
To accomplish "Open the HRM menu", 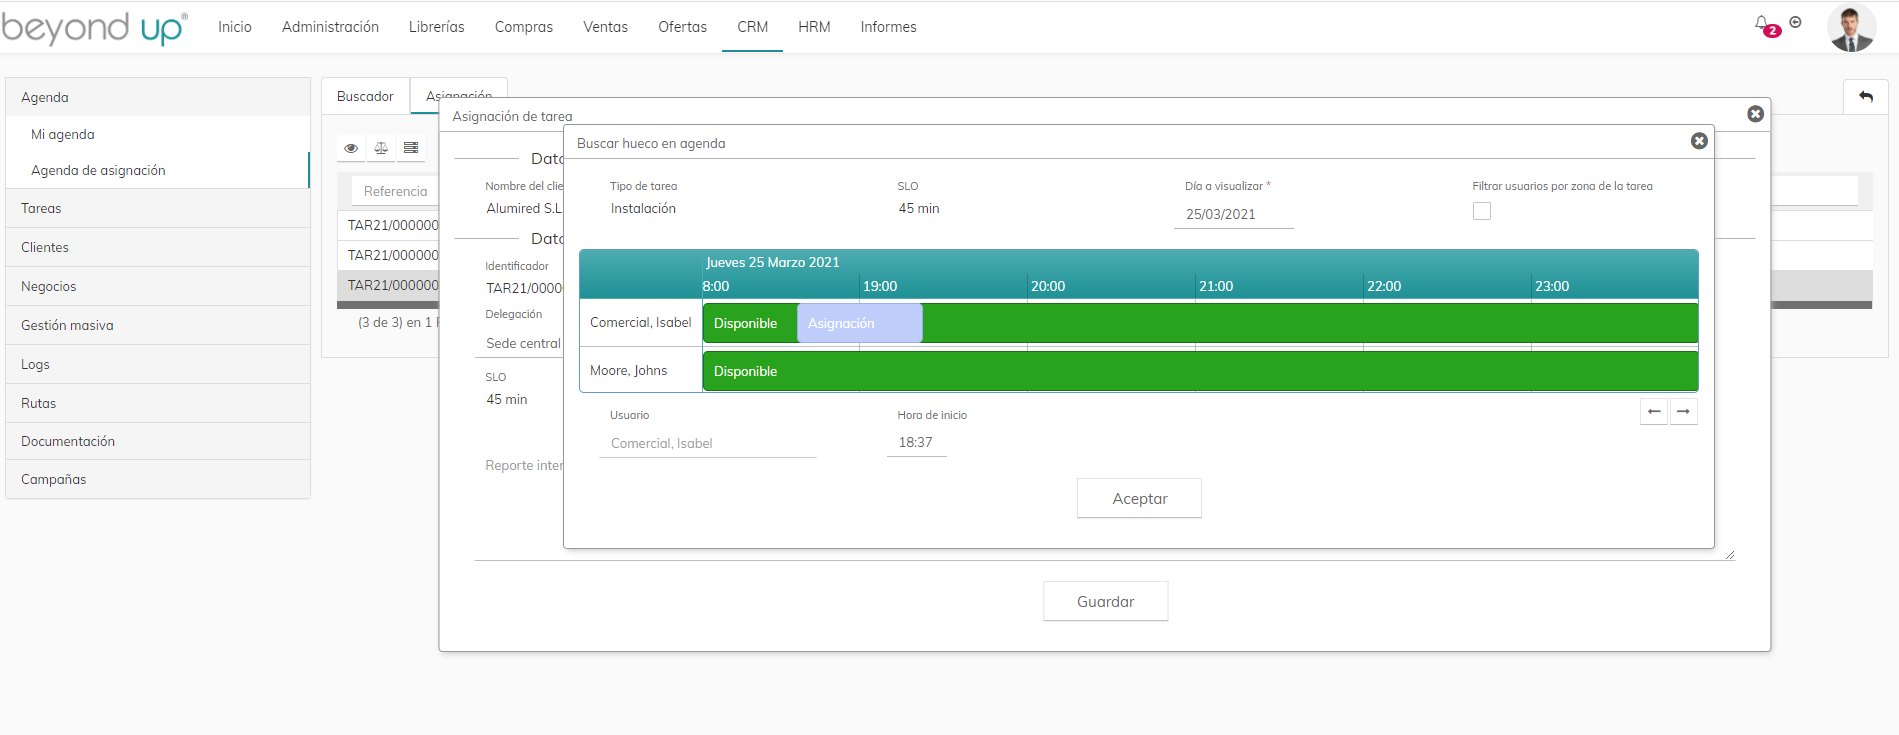I will [x=814, y=27].
